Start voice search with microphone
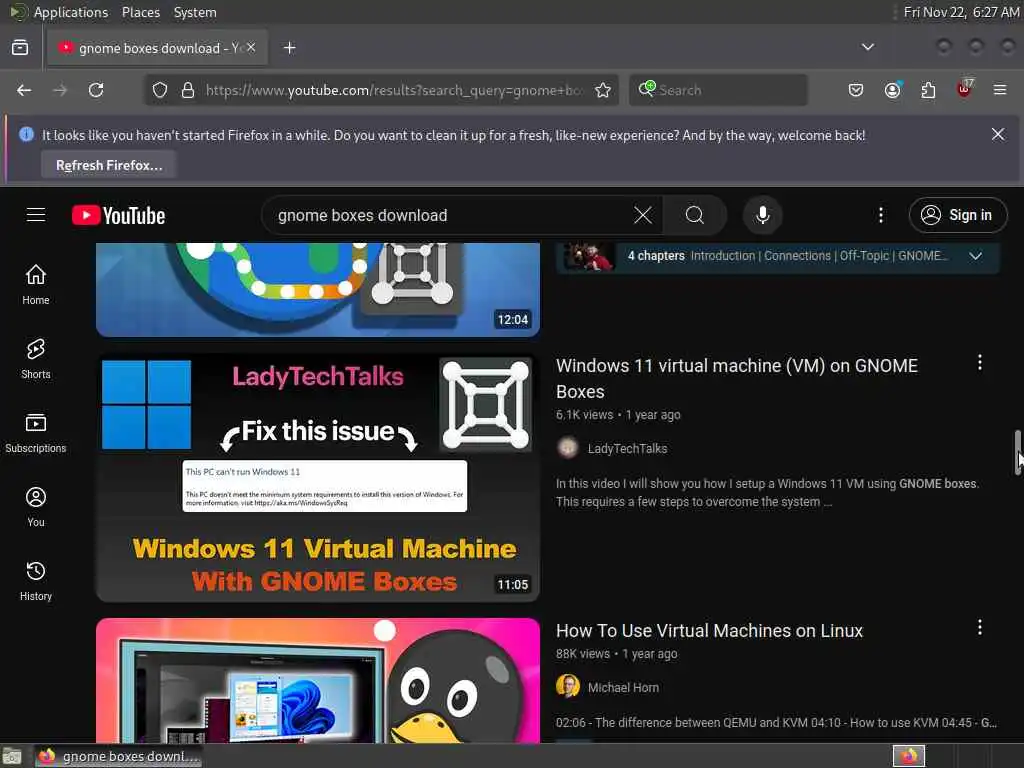This screenshot has width=1024, height=768. [762, 216]
